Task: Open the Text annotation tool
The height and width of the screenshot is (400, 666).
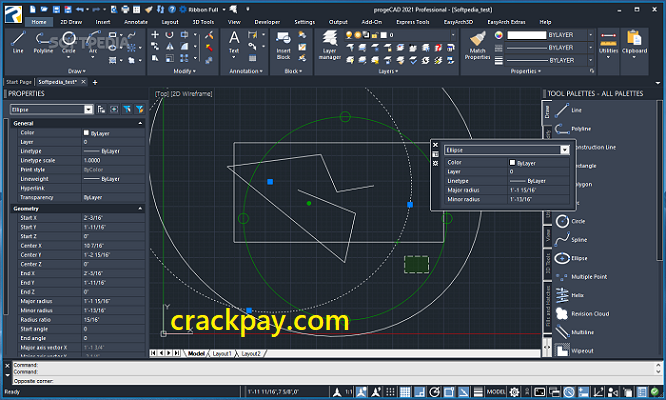Action: click(x=234, y=42)
